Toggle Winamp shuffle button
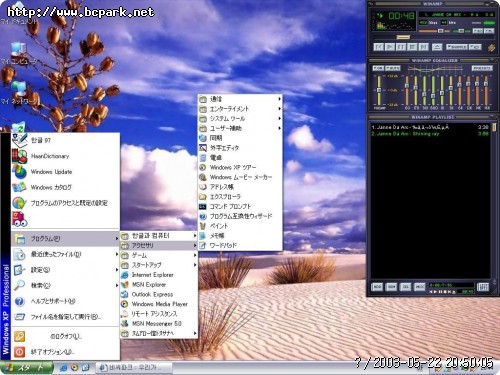 coord(457,47)
